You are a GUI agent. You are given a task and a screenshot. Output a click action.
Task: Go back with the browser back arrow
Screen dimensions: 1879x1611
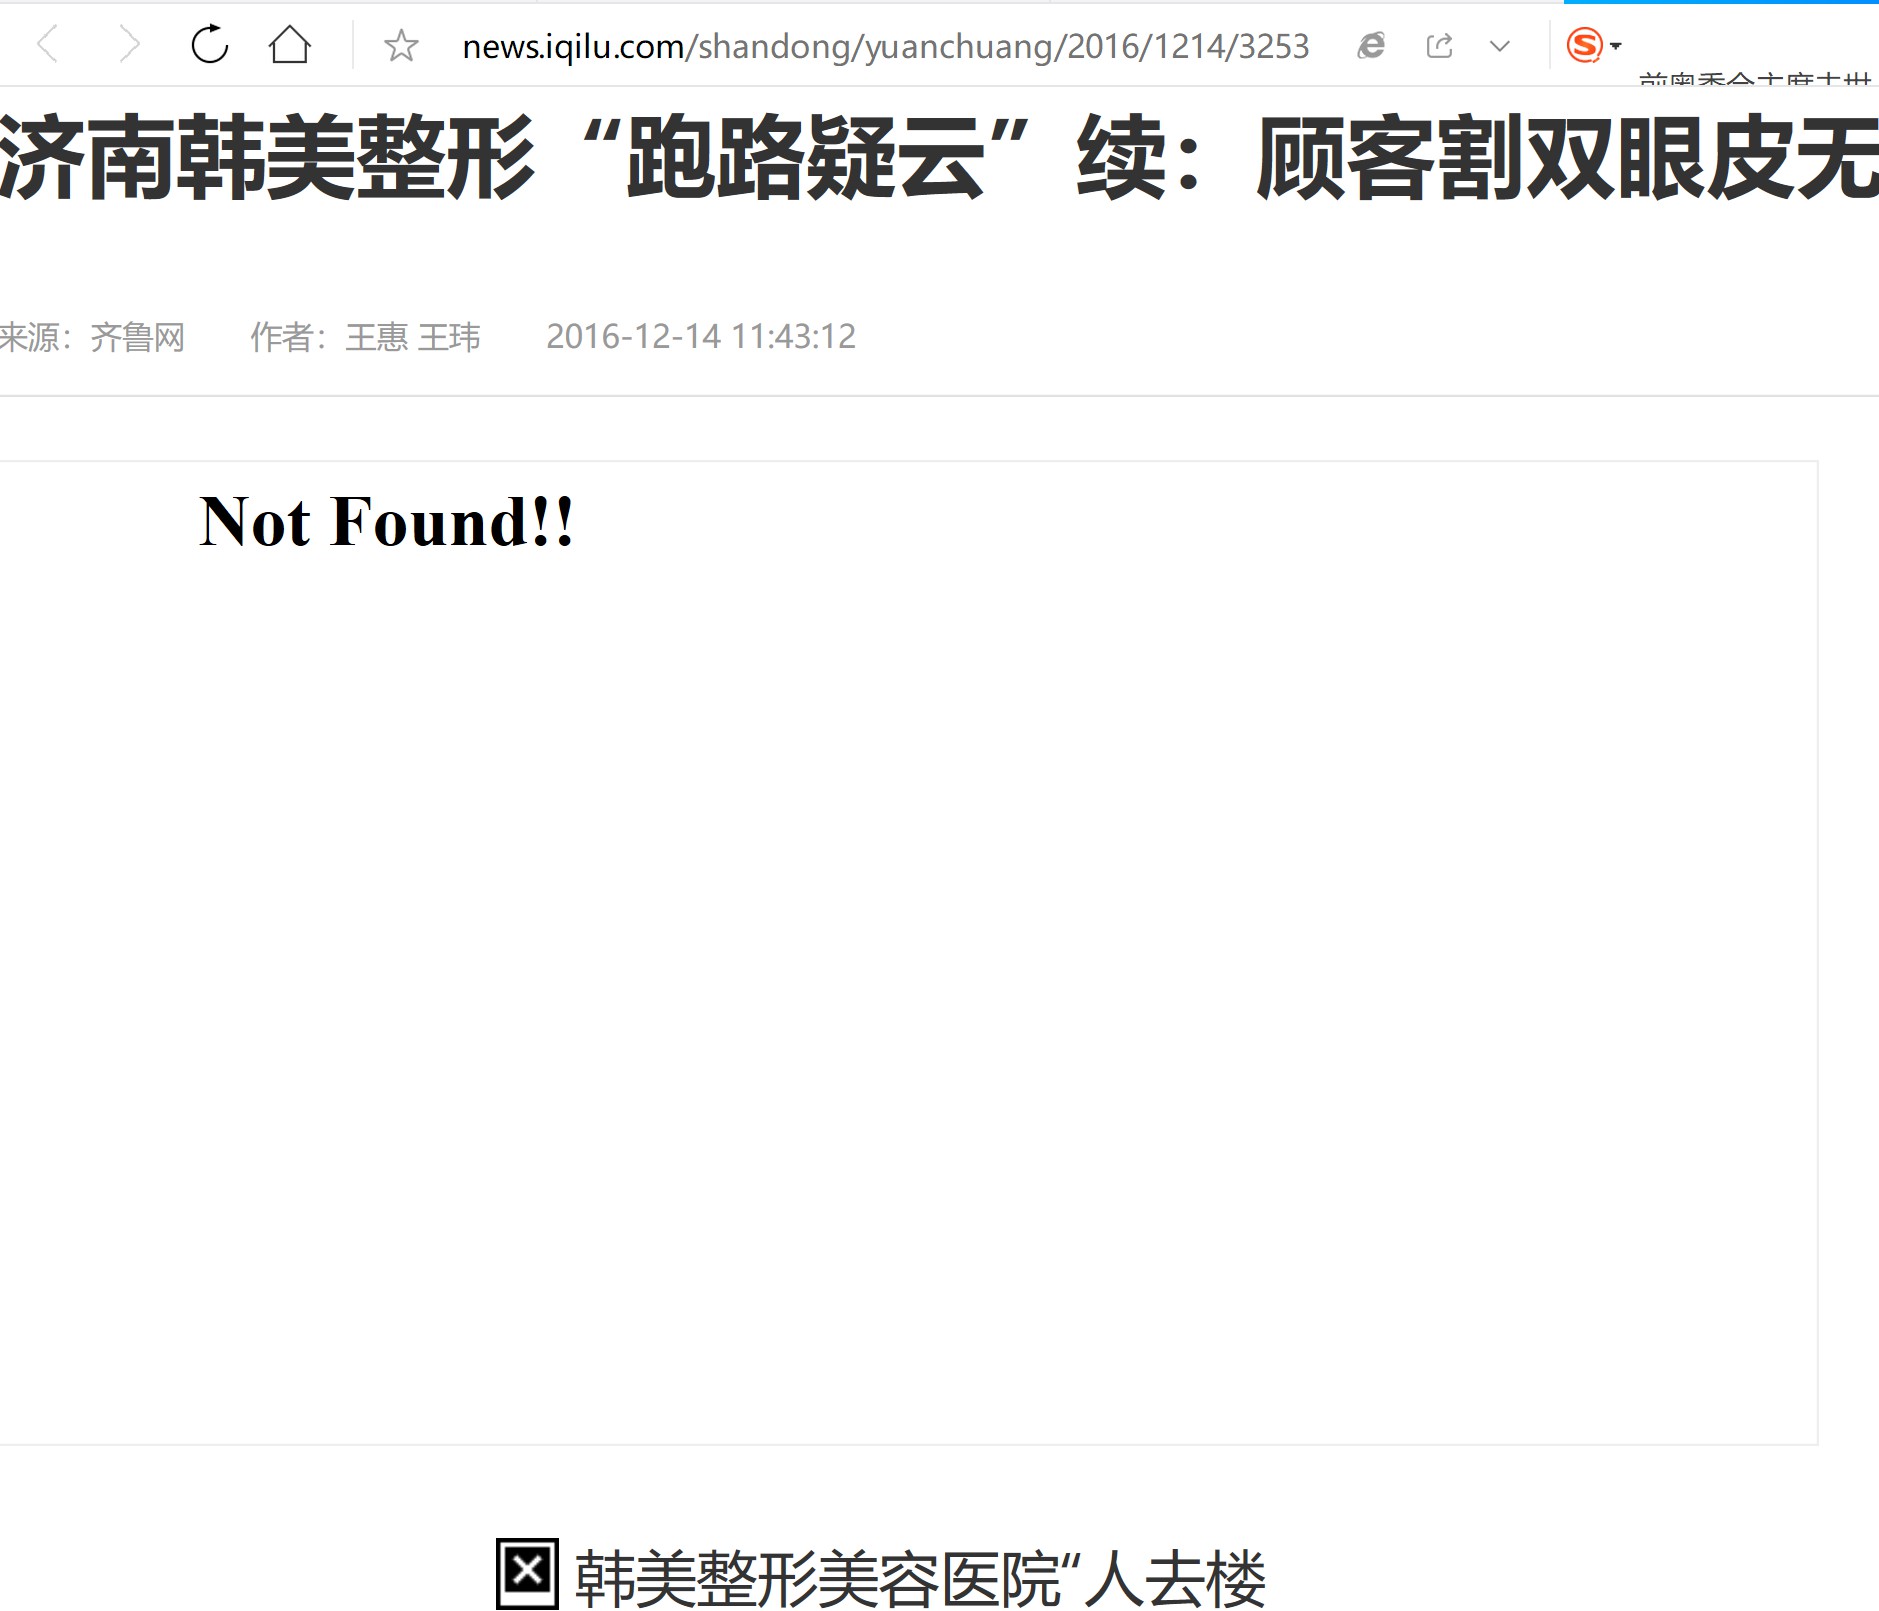[x=47, y=45]
